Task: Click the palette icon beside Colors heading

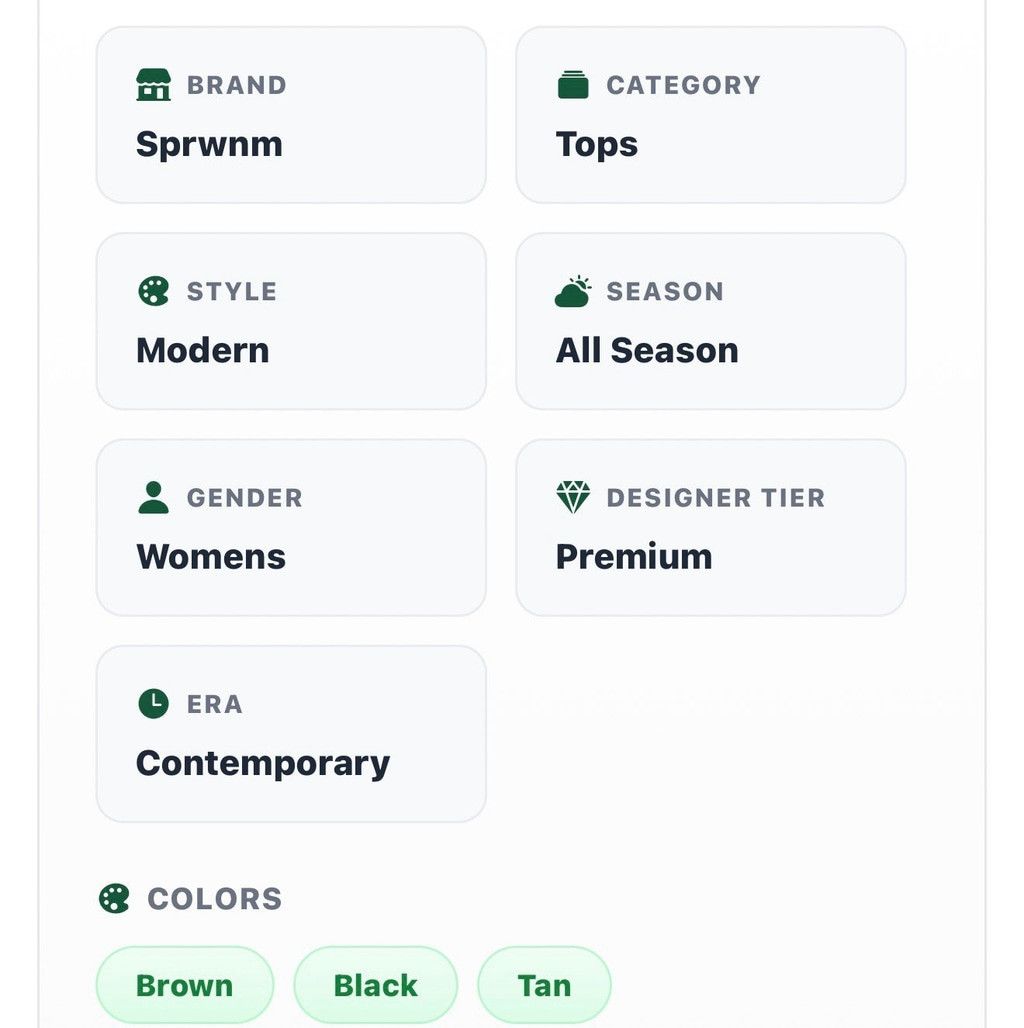Action: [x=114, y=899]
